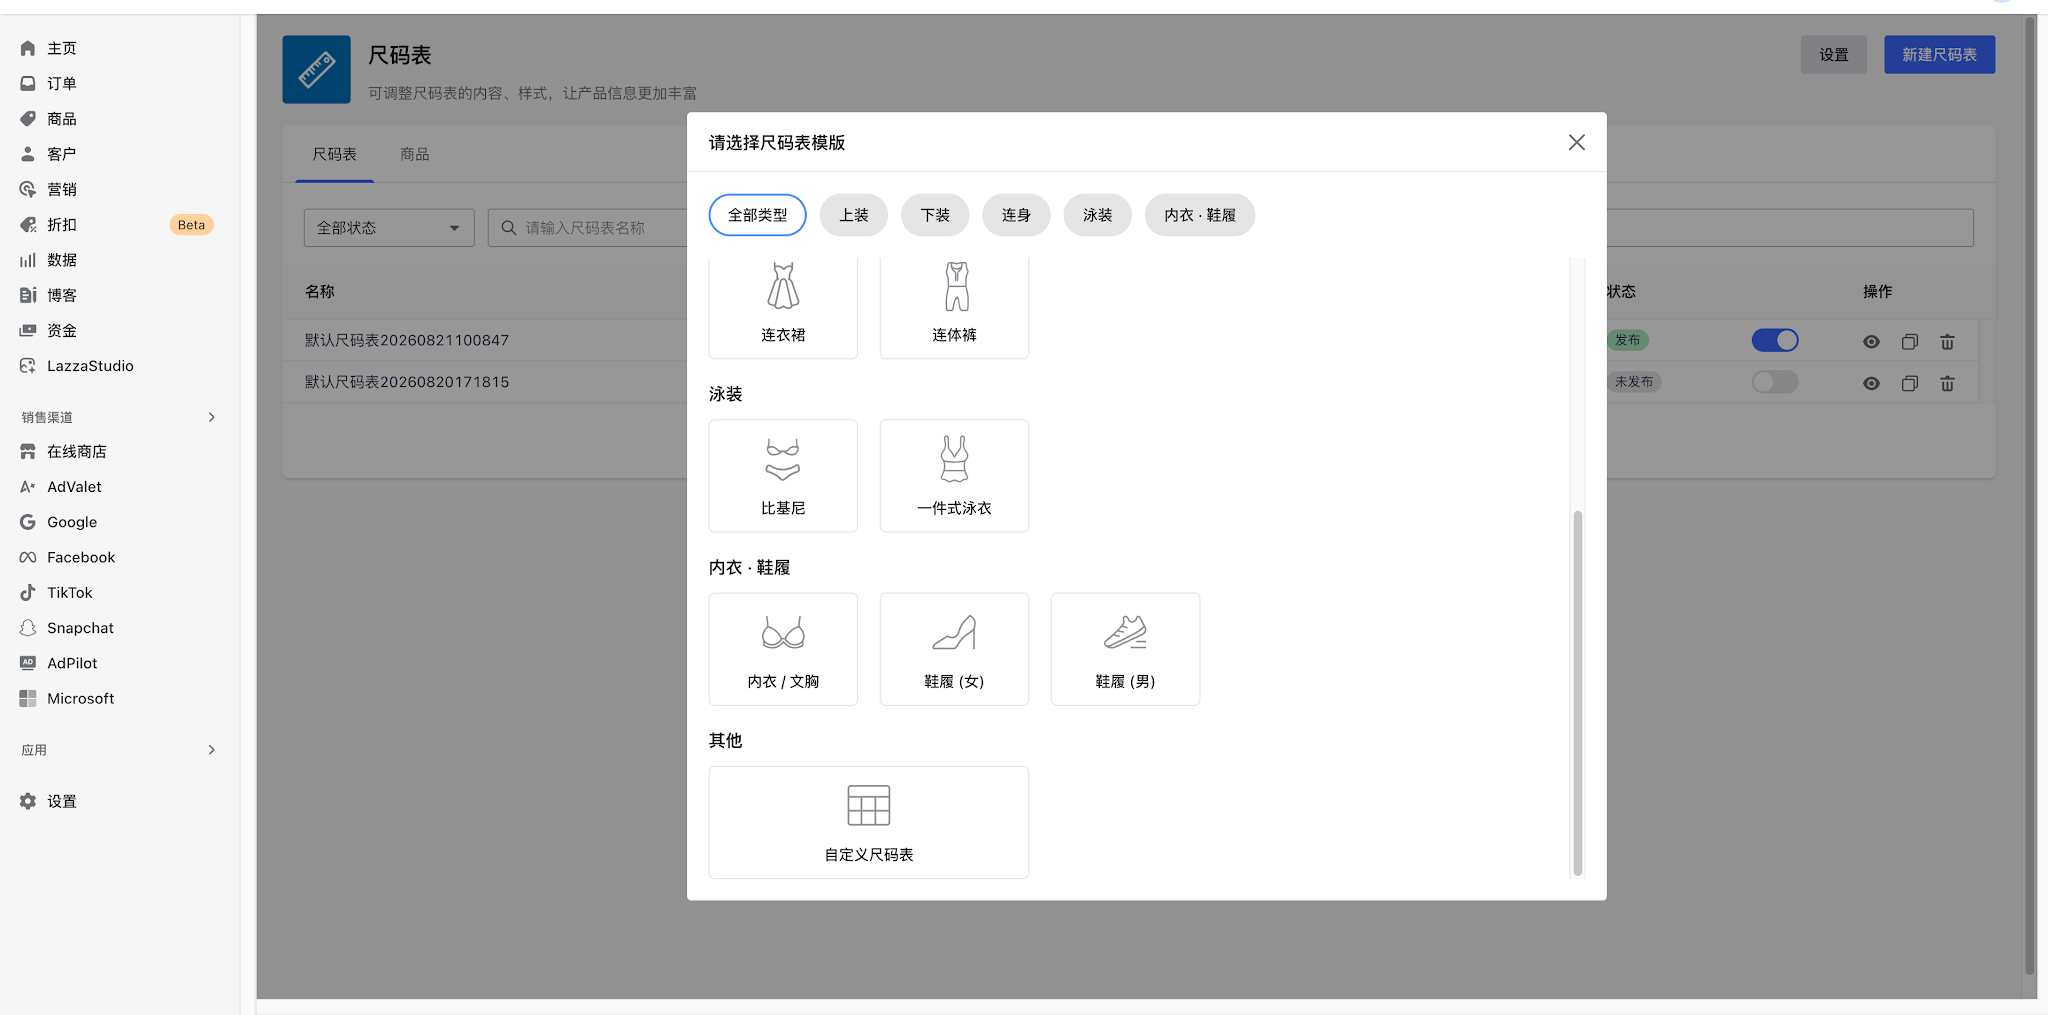Click the 未发布 status badge
Screen dimensions: 2048x1015
click(x=1634, y=382)
